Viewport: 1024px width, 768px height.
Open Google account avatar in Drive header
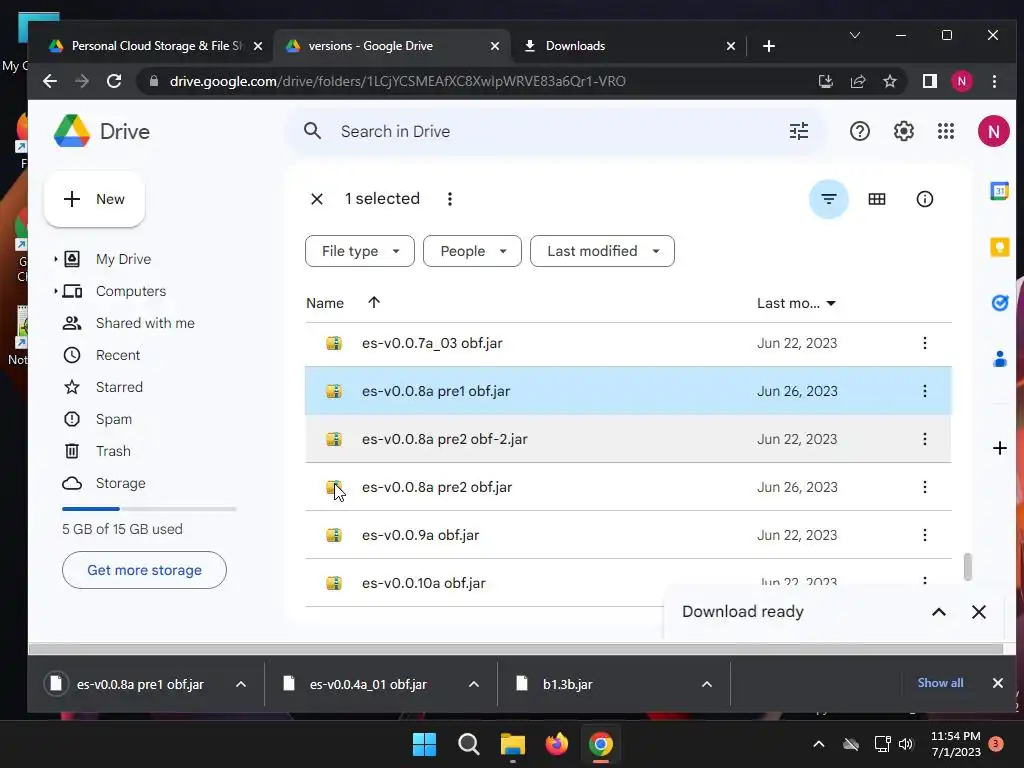pos(993,131)
